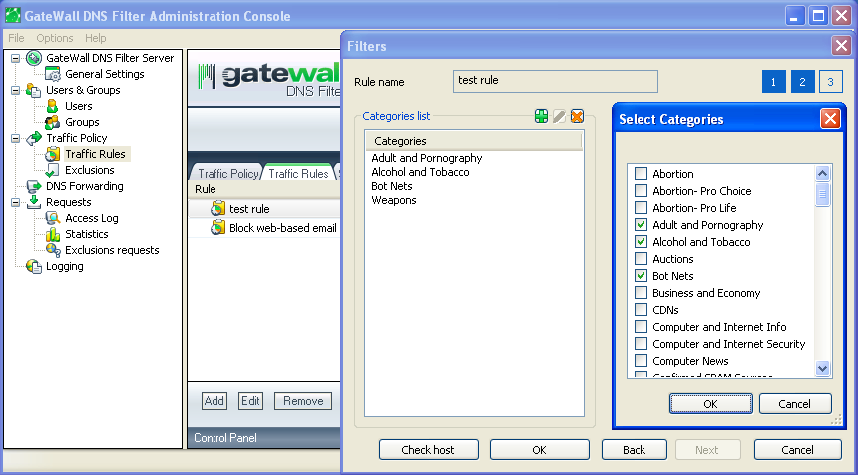
Task: Click the Traffic Policy arrow icon
Action: click(x=34, y=138)
